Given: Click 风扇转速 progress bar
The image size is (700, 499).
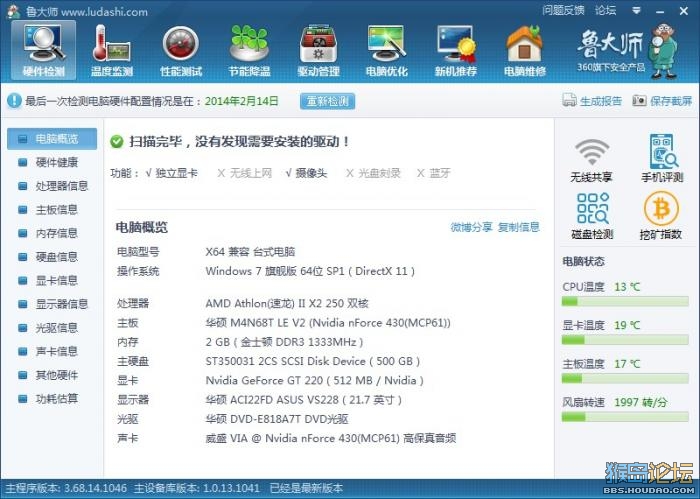Looking at the screenshot, I should (x=625, y=417).
